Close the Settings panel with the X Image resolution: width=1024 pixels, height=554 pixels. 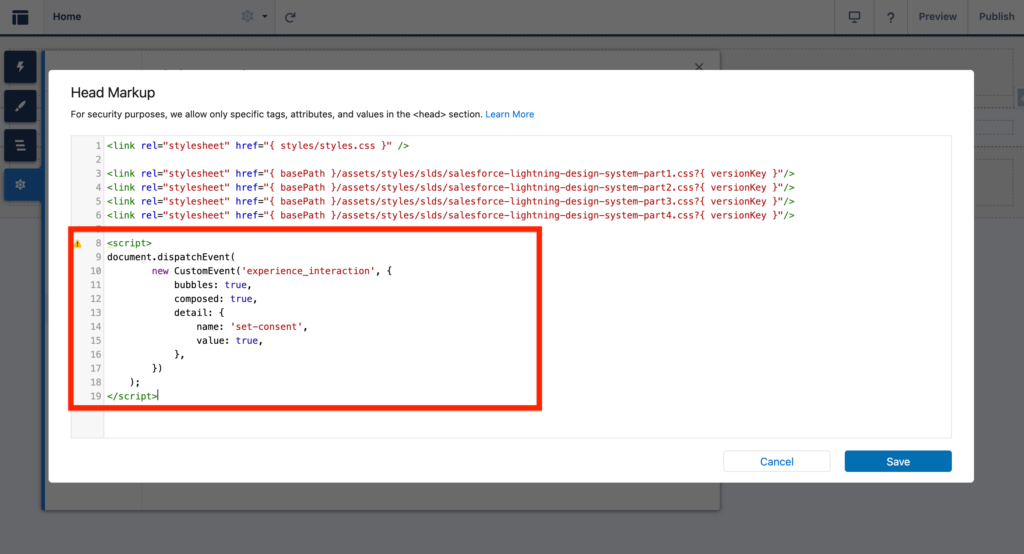point(699,66)
